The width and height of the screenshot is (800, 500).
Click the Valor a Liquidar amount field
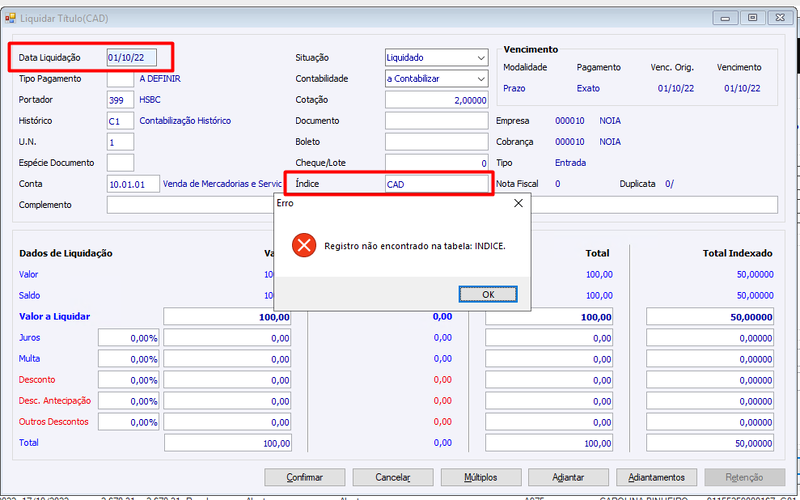228,316
